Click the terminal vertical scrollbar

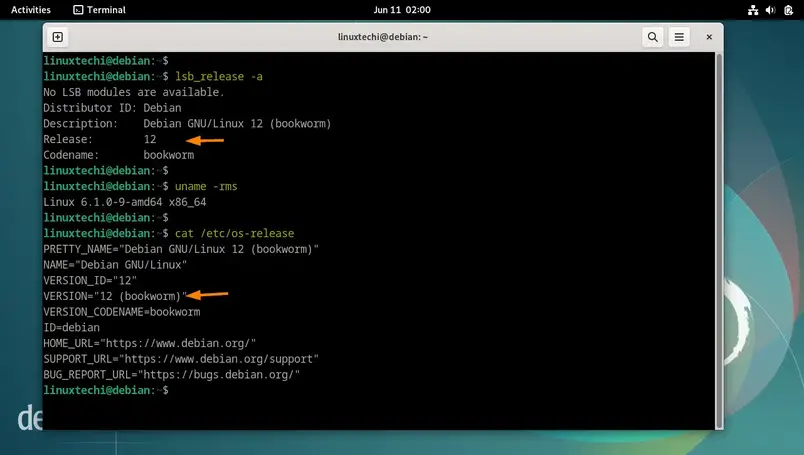coord(719,240)
